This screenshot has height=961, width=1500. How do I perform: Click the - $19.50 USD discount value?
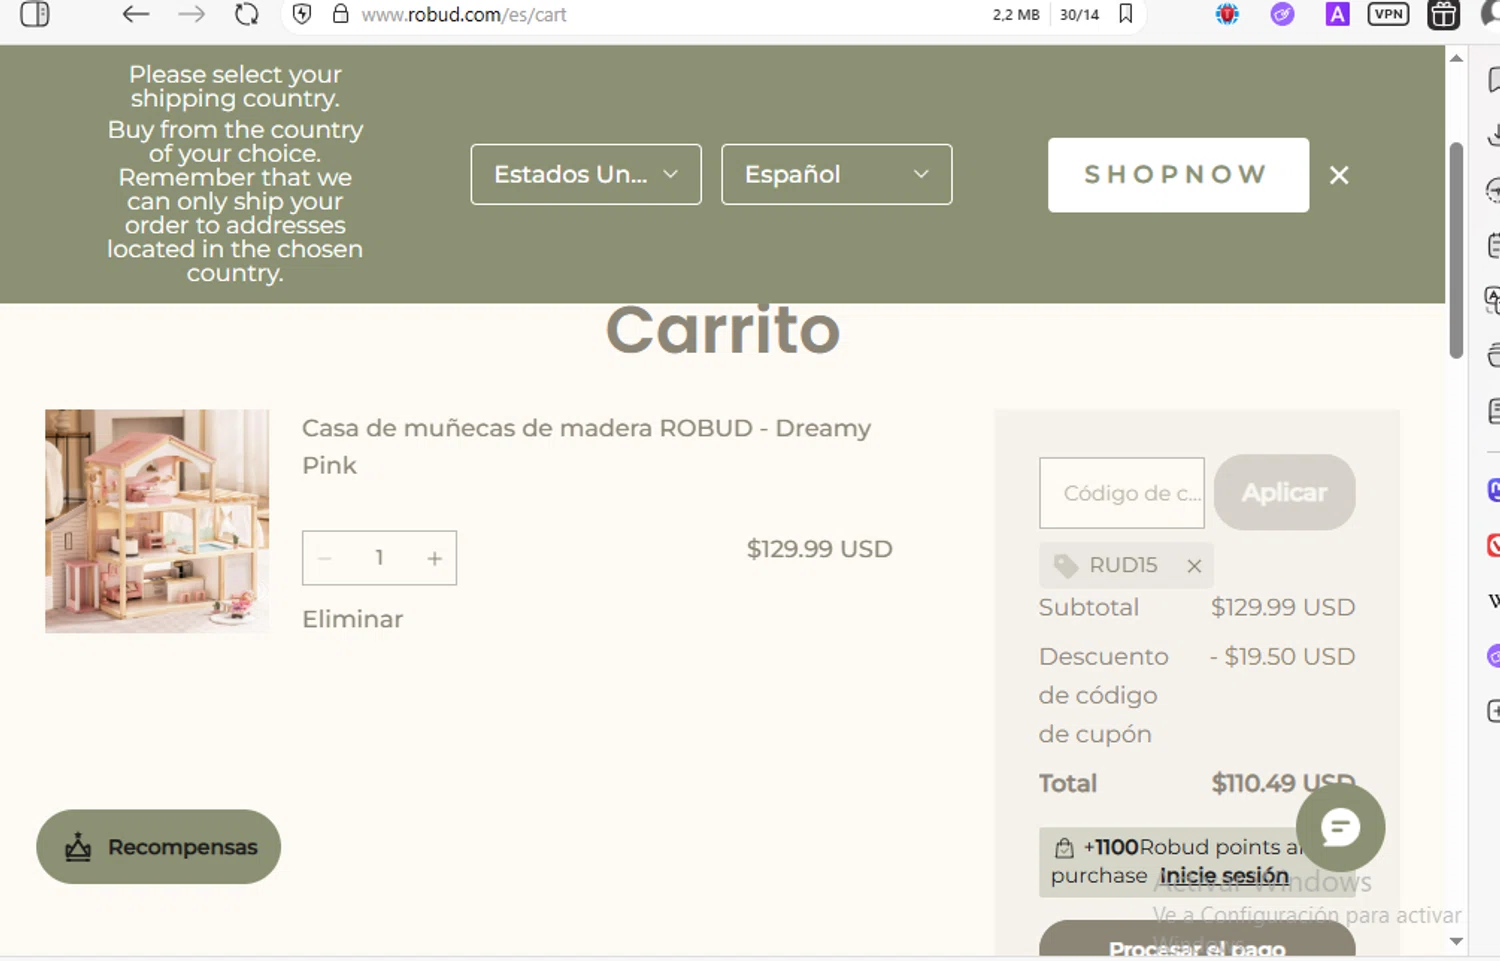[x=1282, y=656]
